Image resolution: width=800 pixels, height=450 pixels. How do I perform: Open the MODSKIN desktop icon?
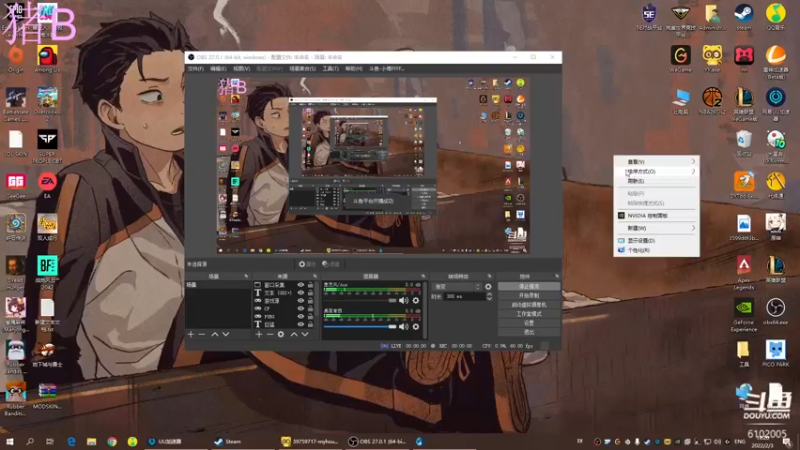point(47,396)
